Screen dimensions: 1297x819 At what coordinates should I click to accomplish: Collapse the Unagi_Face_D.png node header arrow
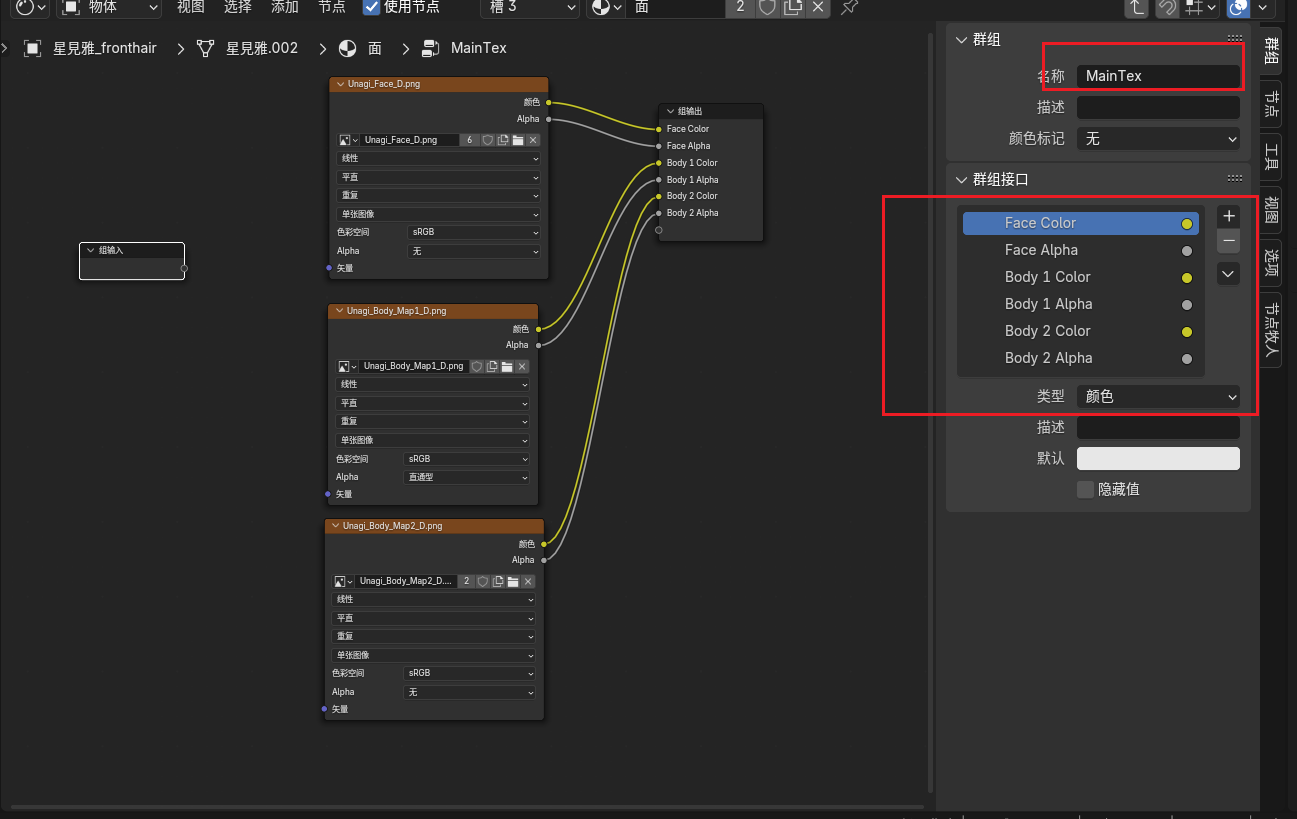(341, 85)
